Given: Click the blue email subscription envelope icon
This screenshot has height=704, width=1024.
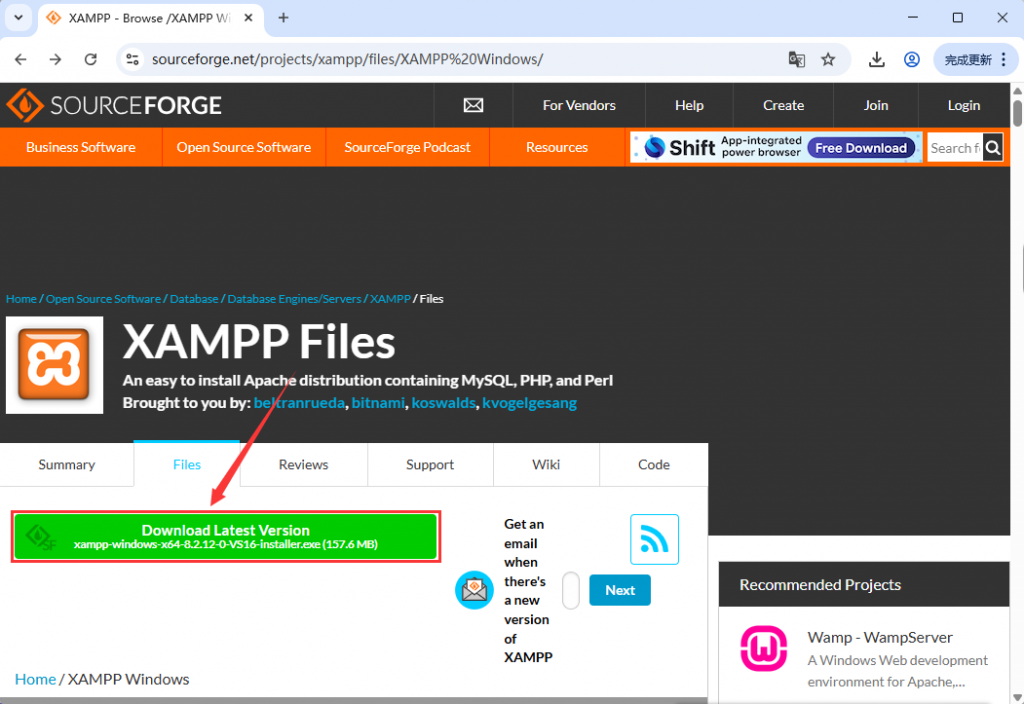Looking at the screenshot, I should [x=474, y=590].
